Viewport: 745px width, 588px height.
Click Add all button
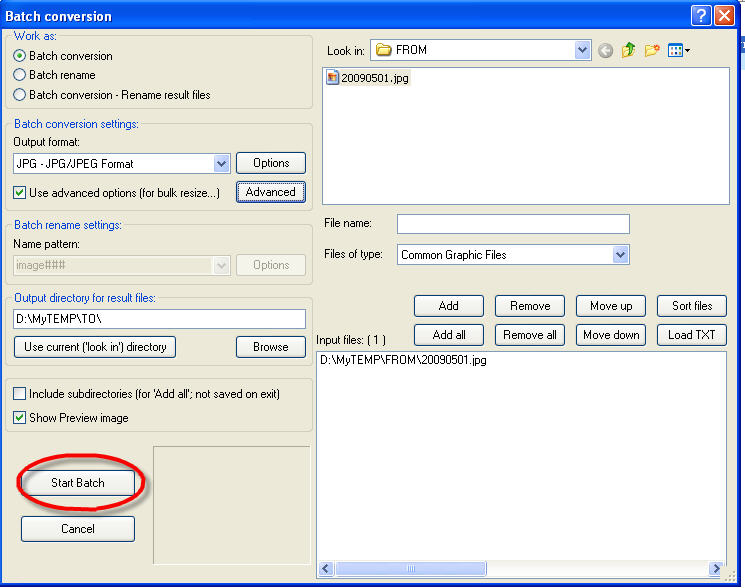(449, 335)
